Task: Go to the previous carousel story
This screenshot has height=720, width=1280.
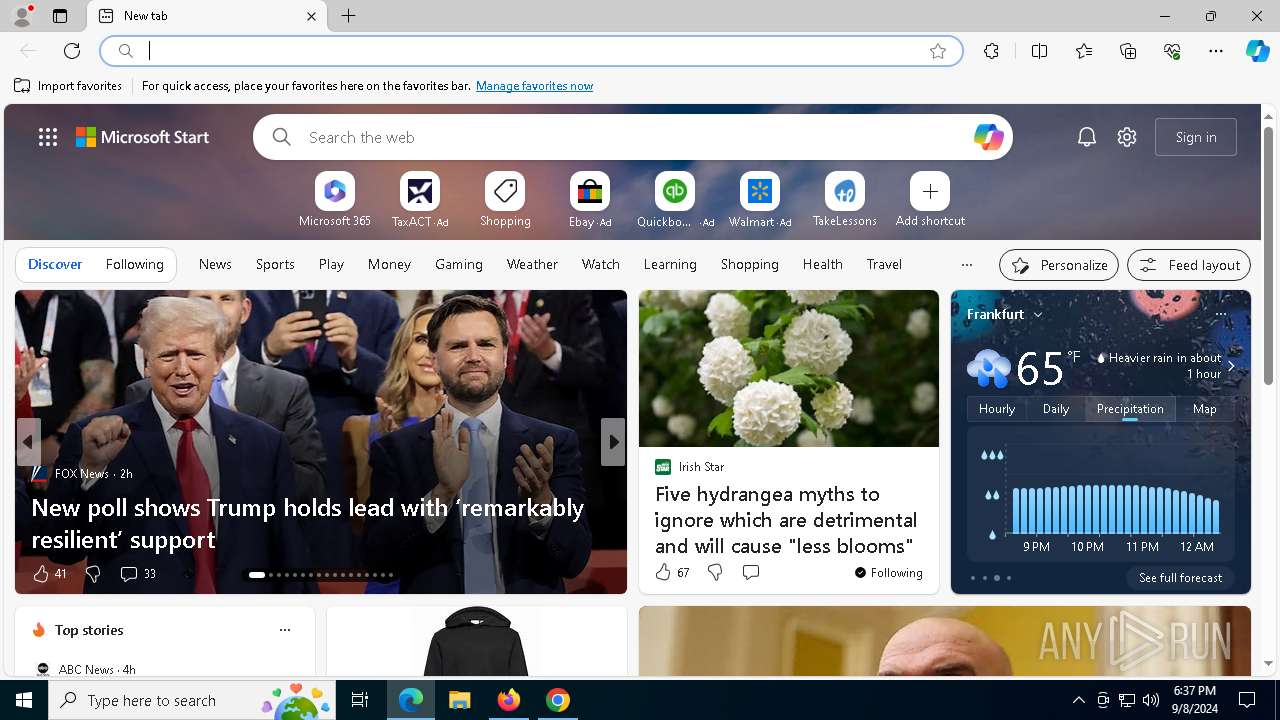Action: tap(28, 442)
